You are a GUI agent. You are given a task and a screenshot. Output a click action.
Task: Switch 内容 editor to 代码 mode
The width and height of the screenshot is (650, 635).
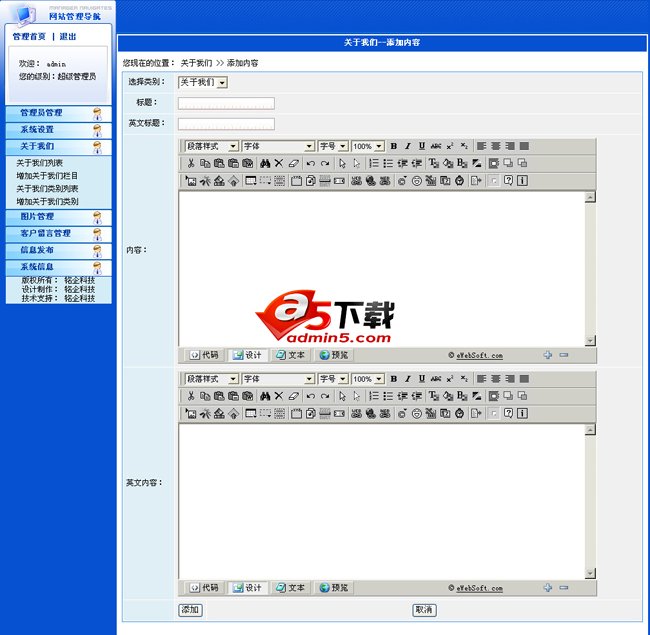coord(204,355)
